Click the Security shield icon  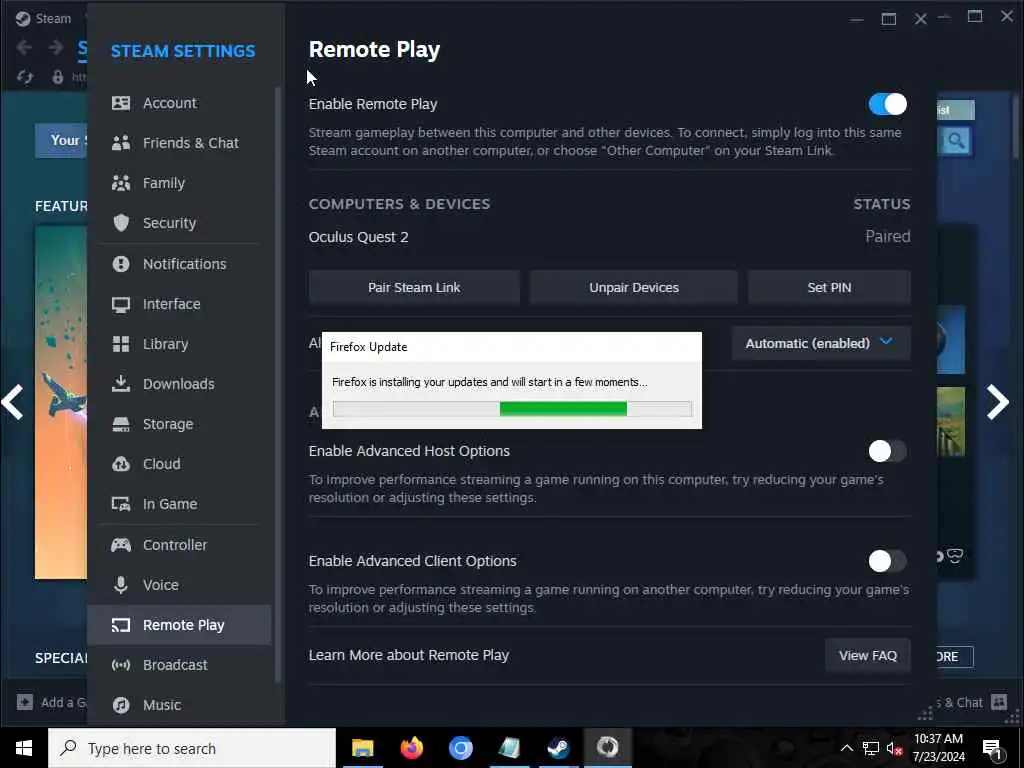[121, 223]
